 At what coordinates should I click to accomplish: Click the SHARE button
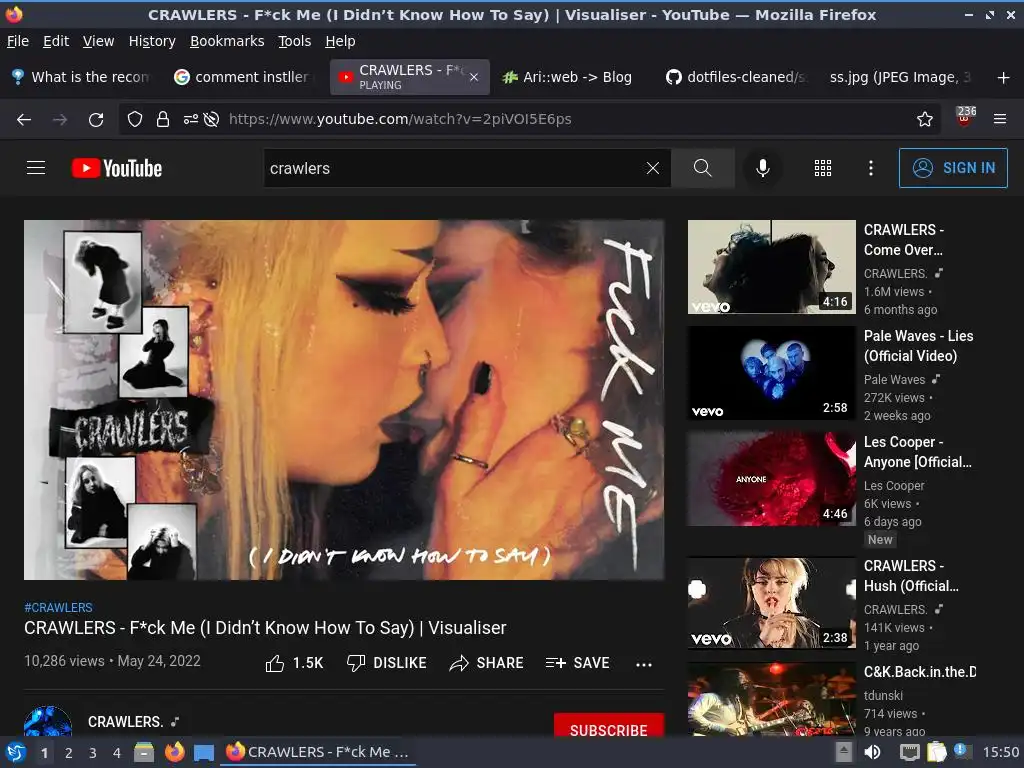487,663
